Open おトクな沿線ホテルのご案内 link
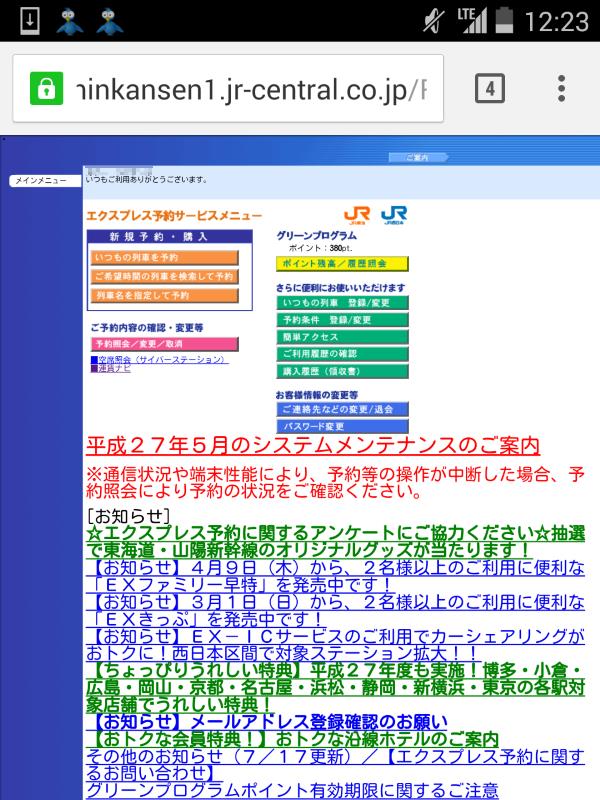600x800 pixels. point(292,739)
